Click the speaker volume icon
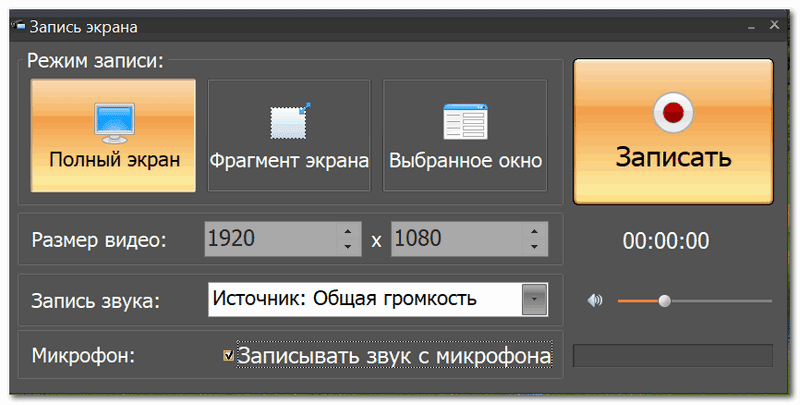800x405 pixels. (x=595, y=301)
